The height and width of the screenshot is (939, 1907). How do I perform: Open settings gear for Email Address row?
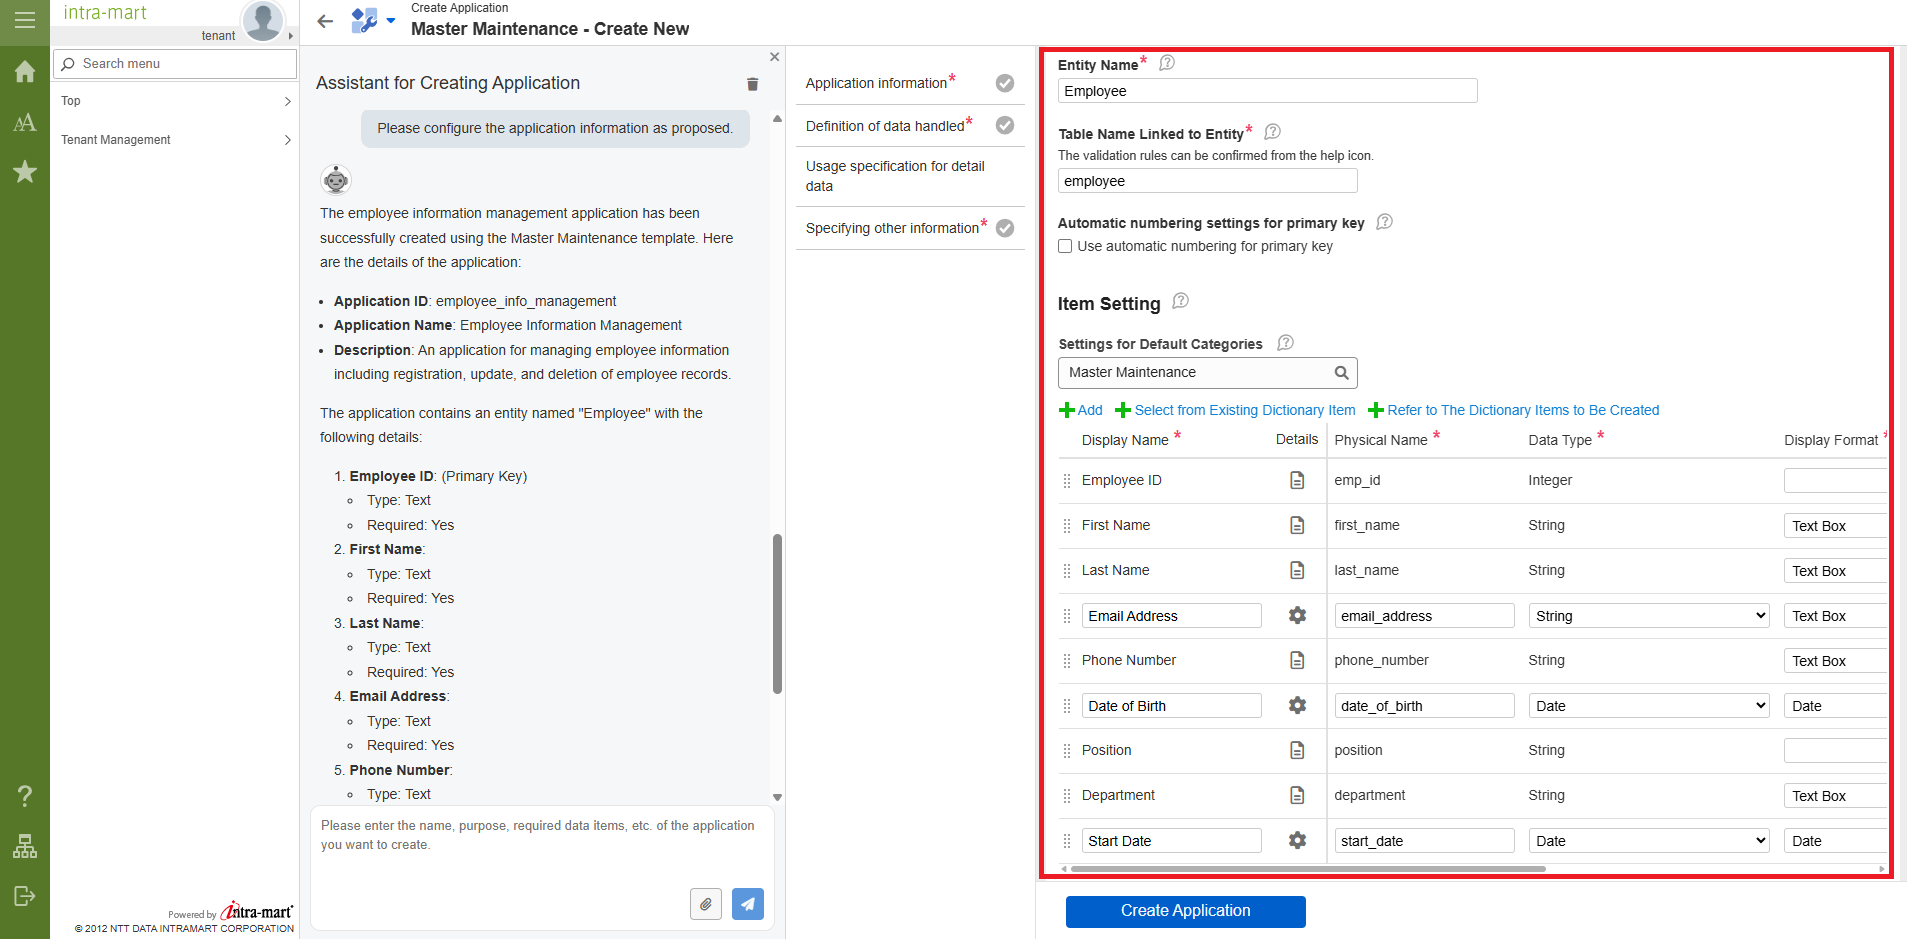point(1297,616)
